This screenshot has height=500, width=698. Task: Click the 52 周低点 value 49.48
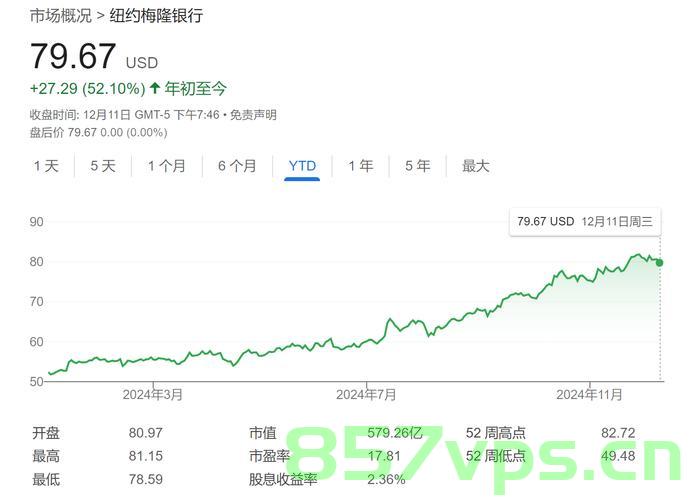coord(618,456)
